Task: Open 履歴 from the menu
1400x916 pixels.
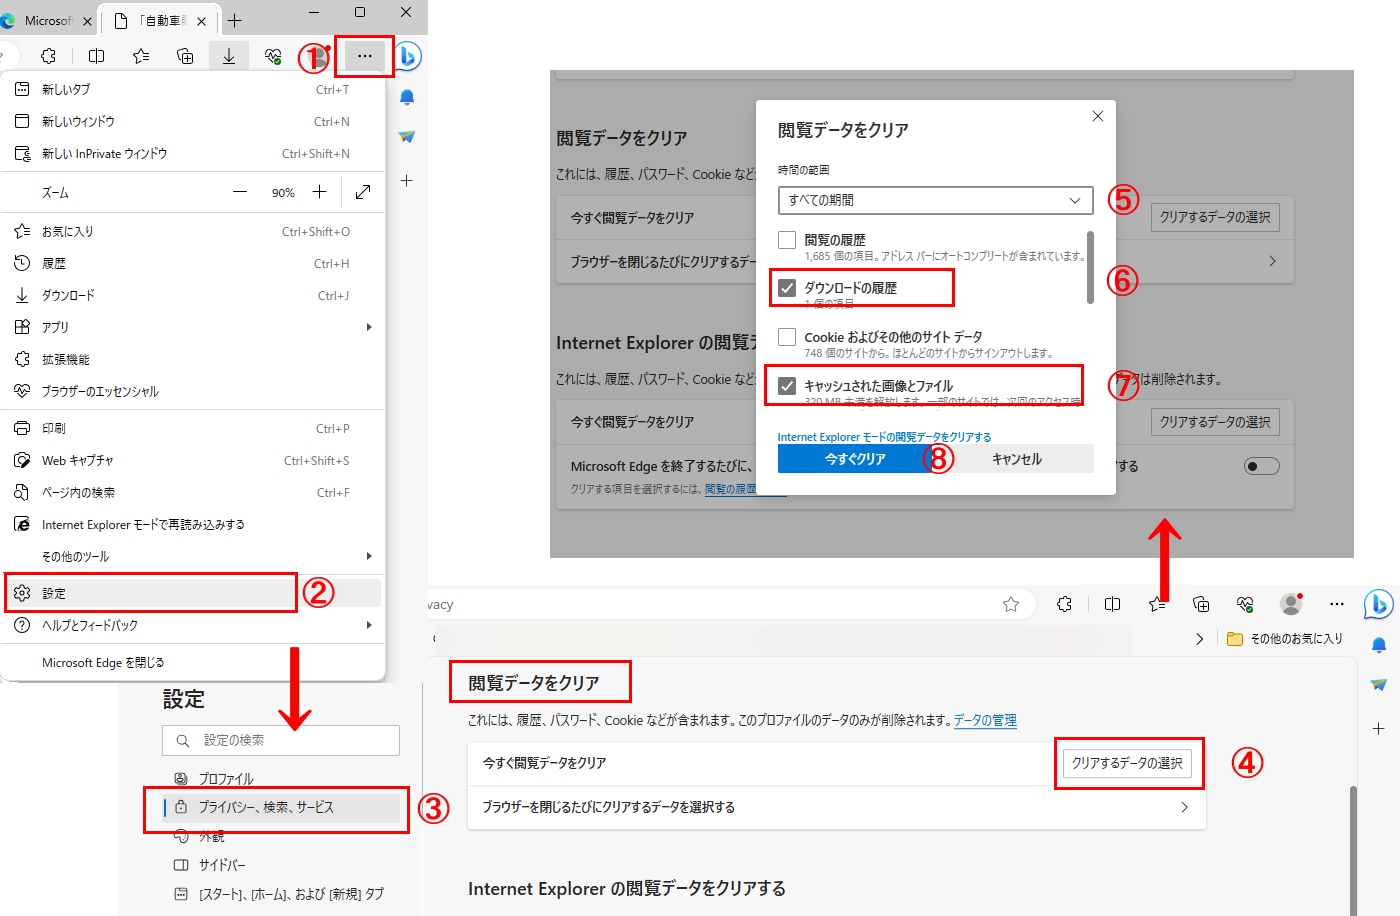Action: [x=193, y=263]
